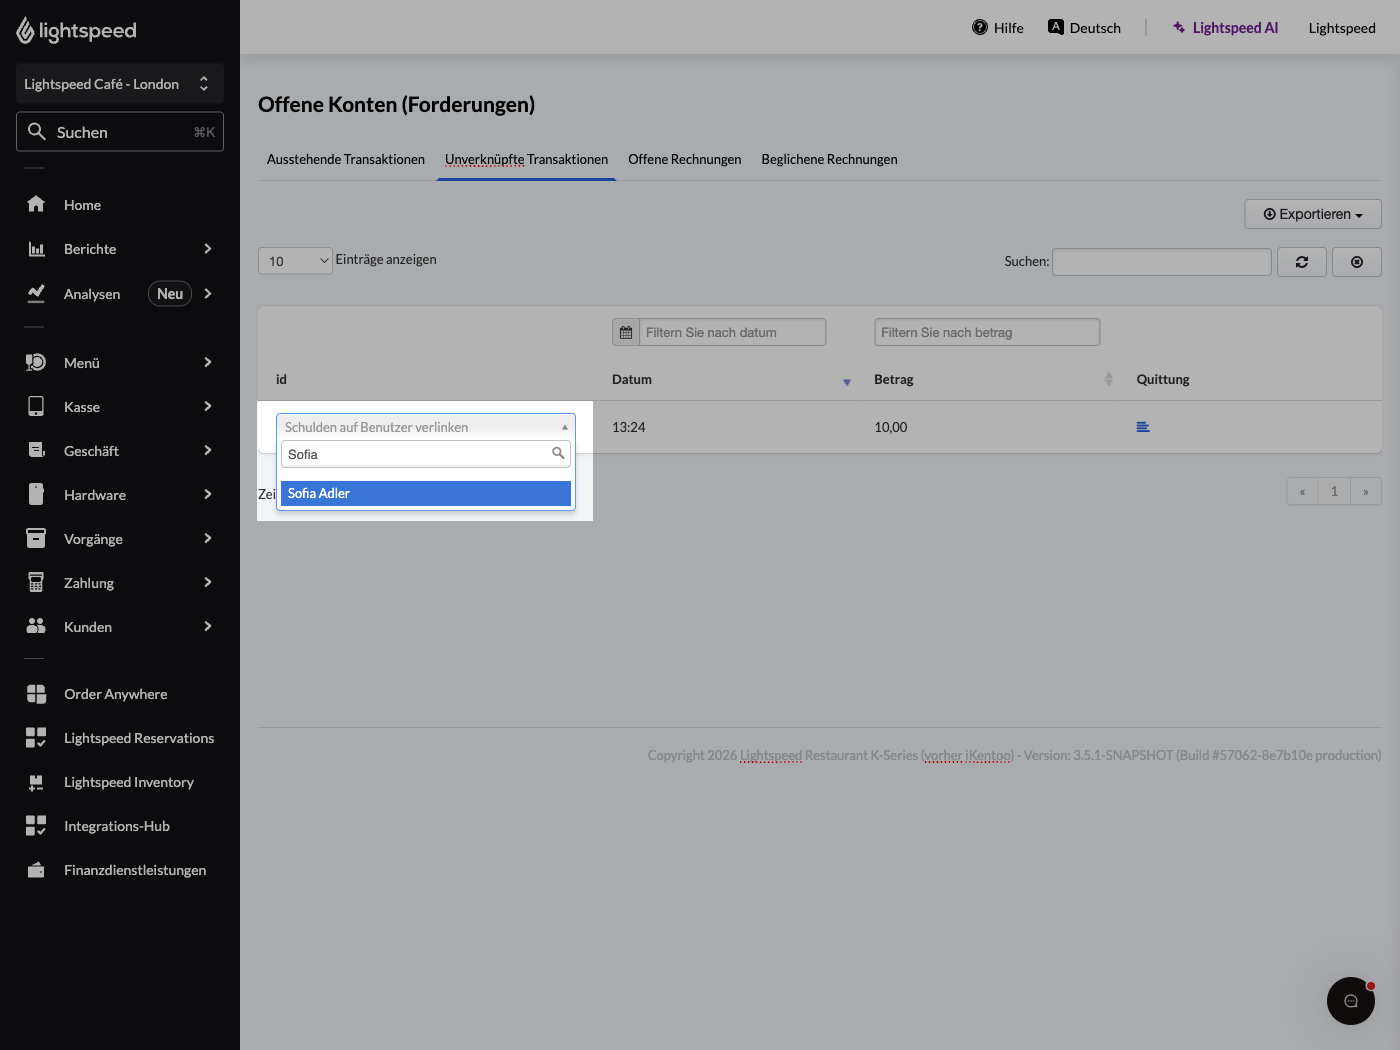
Task: Click the Kunden people icon
Action: pos(36,626)
